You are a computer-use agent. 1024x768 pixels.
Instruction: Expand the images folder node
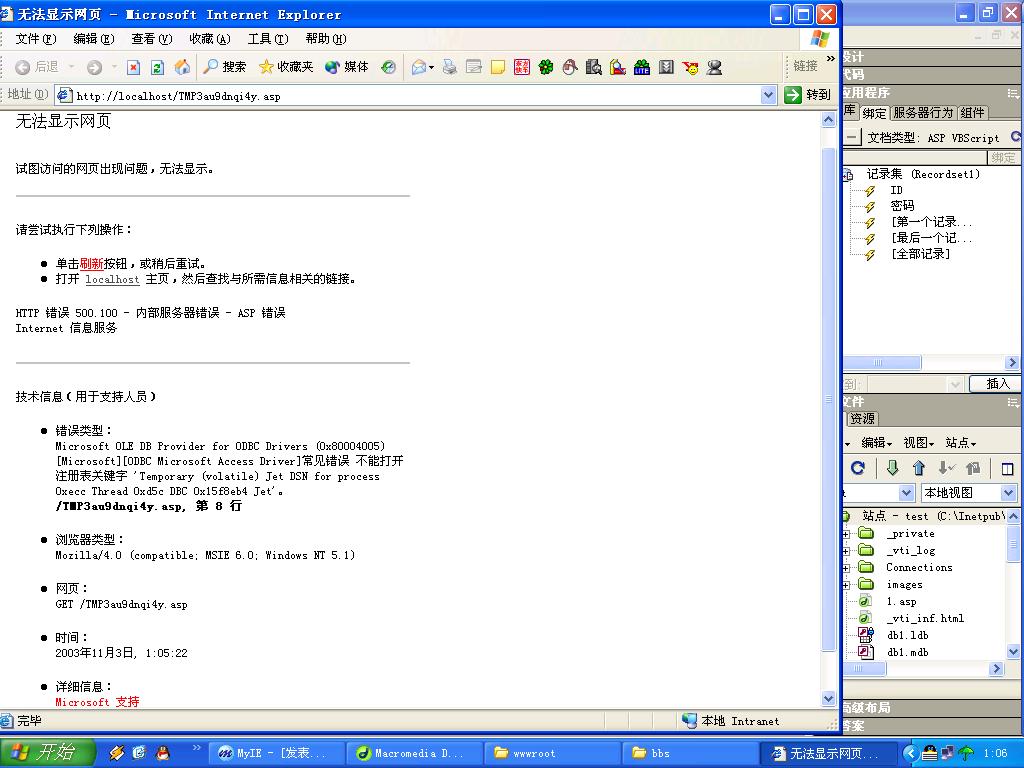pos(847,584)
